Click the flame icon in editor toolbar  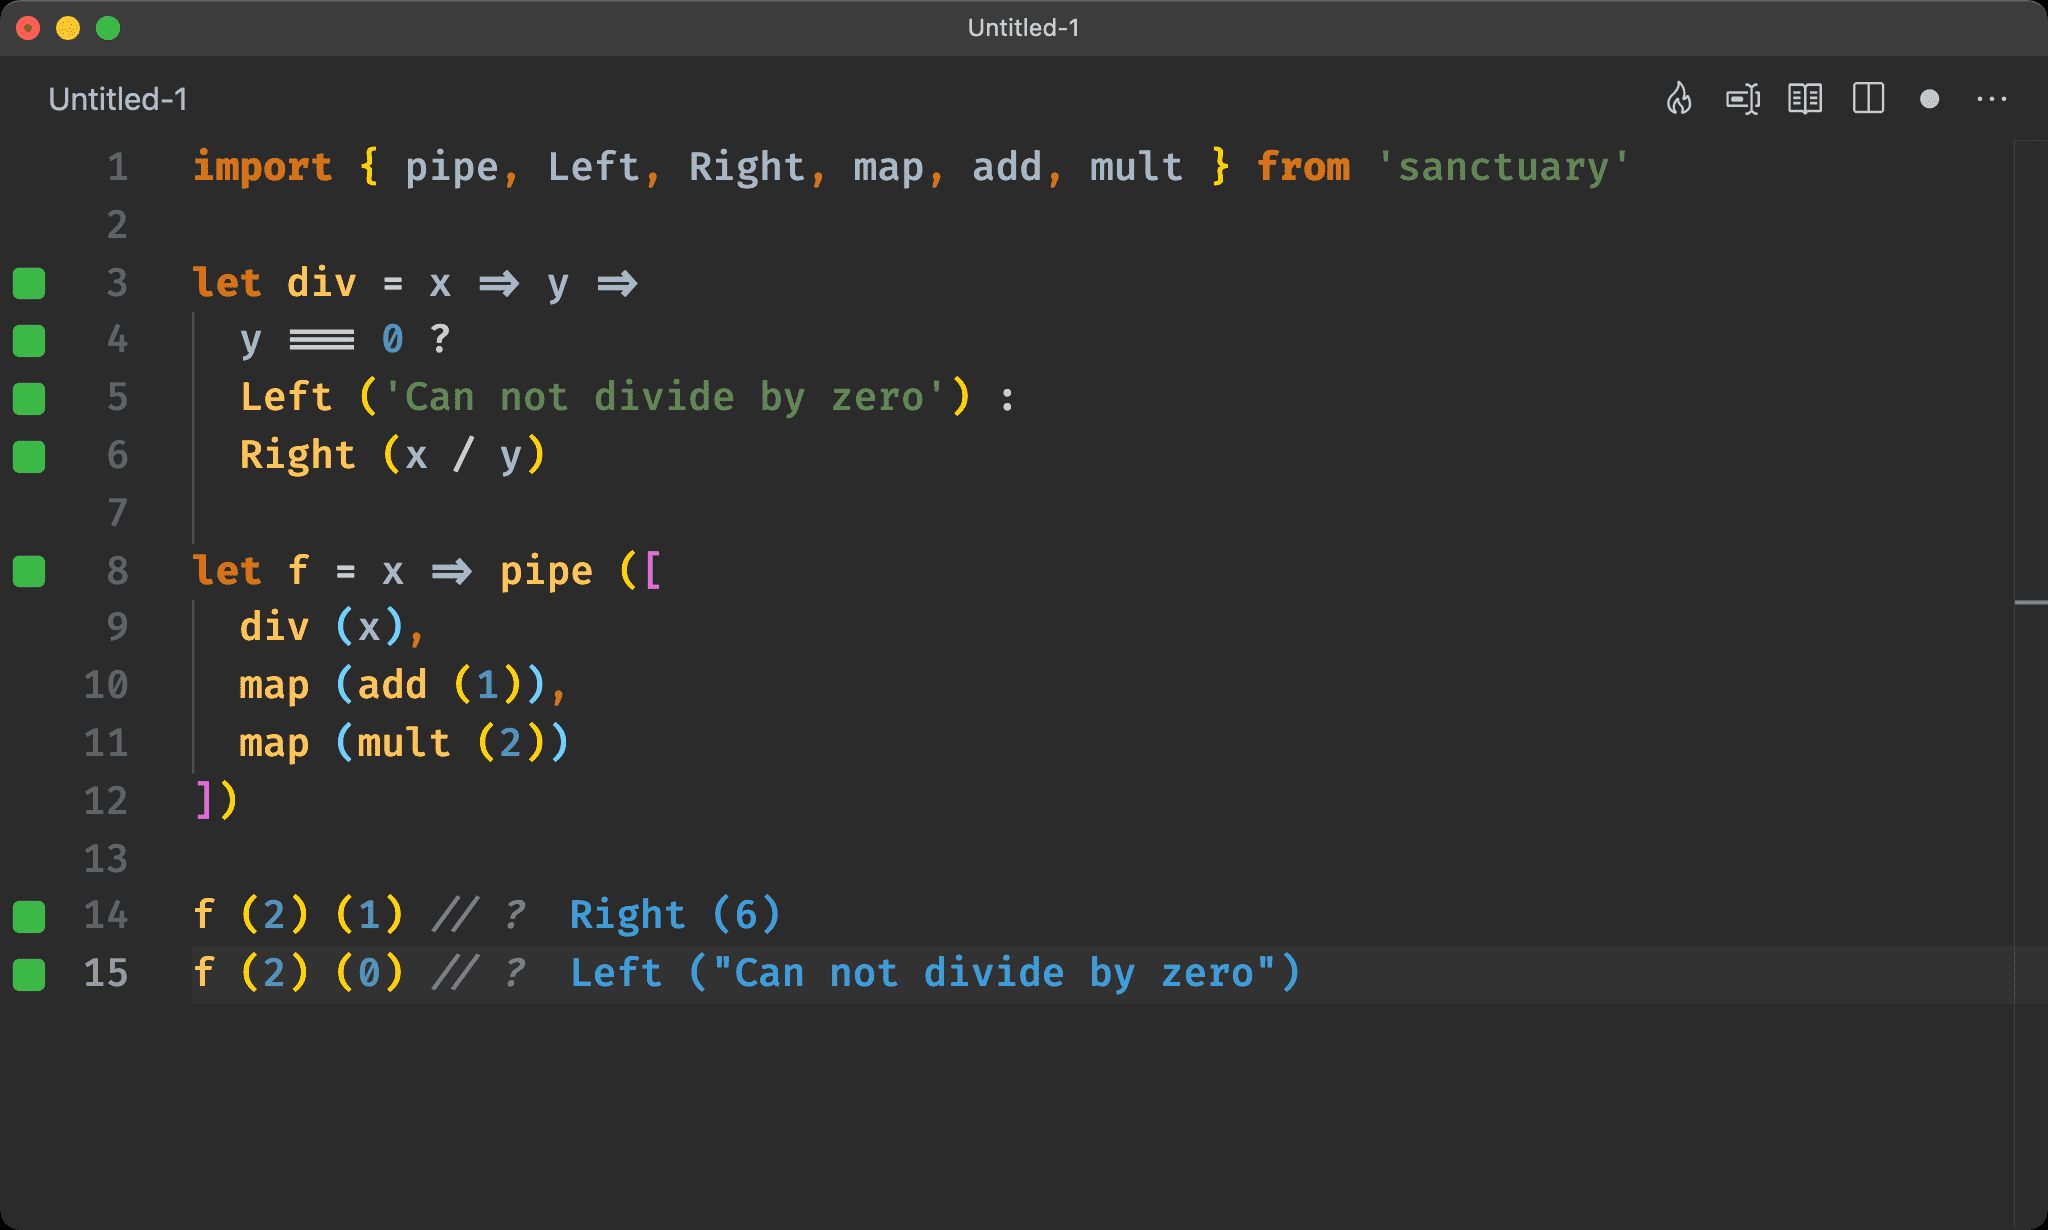pos(1679,98)
